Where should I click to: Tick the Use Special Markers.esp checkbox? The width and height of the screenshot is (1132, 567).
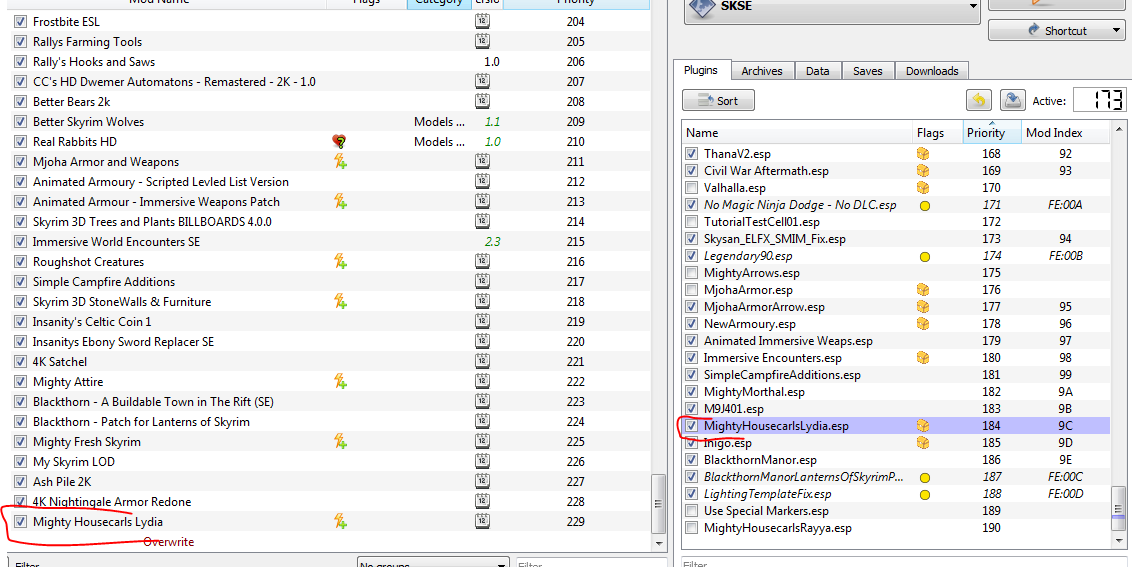(x=691, y=511)
